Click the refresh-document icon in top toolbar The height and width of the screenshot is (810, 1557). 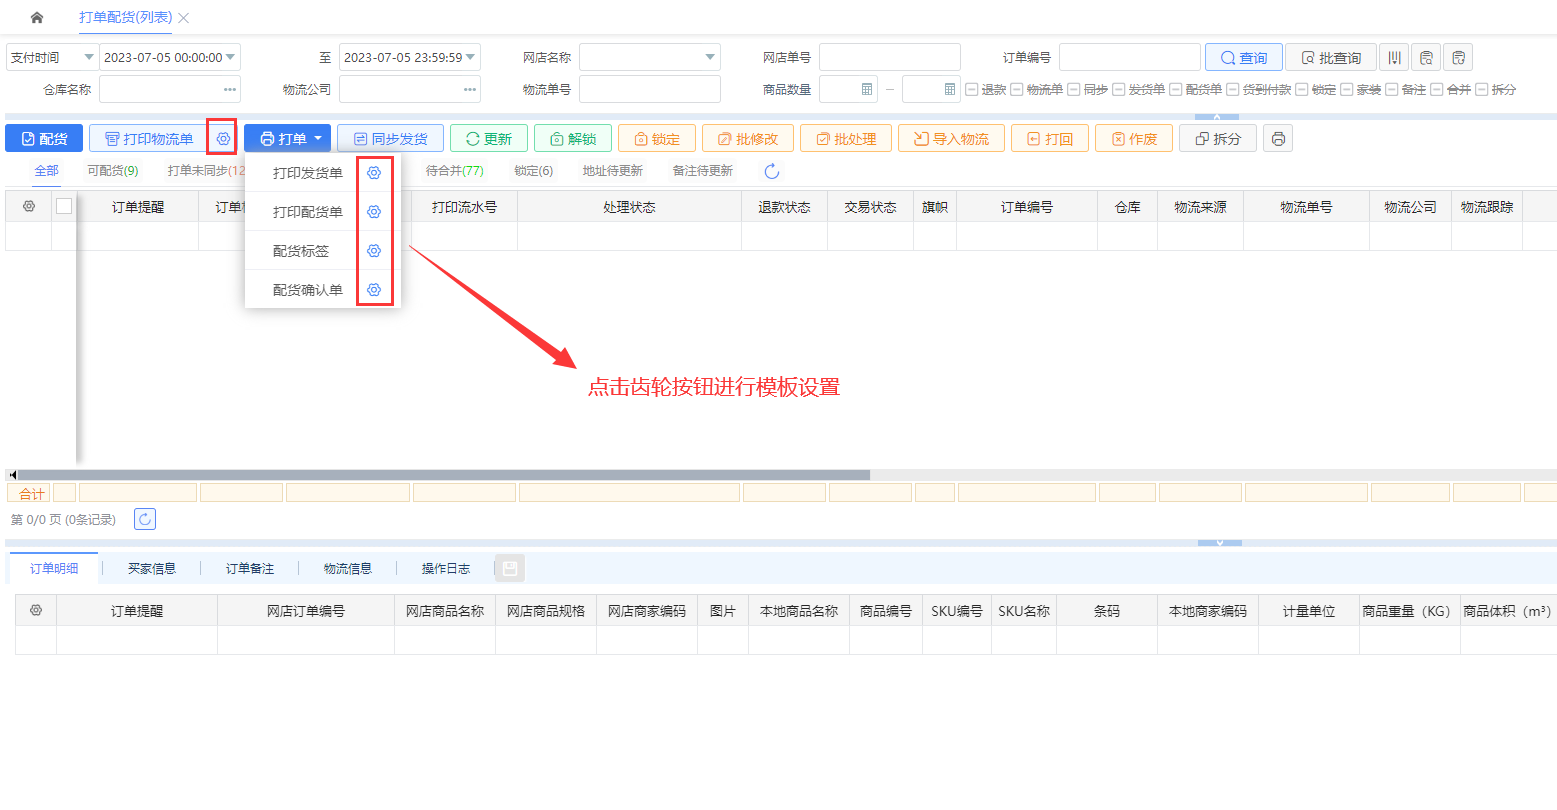pyautogui.click(x=1458, y=57)
